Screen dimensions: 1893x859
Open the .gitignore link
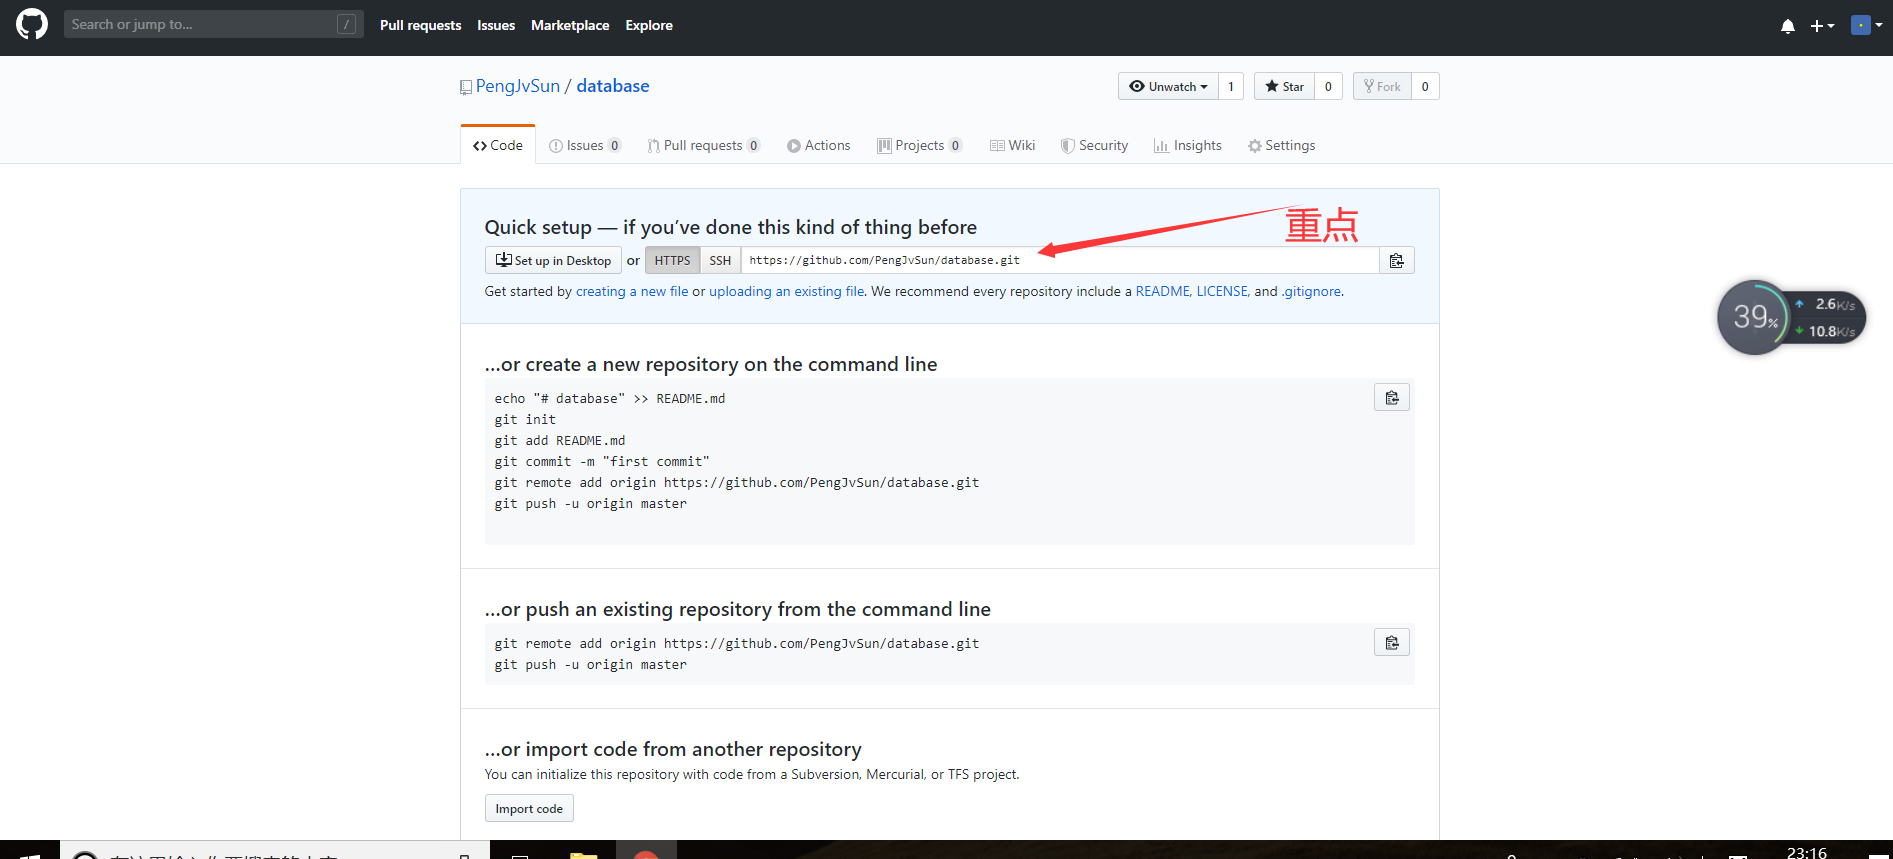point(1311,291)
